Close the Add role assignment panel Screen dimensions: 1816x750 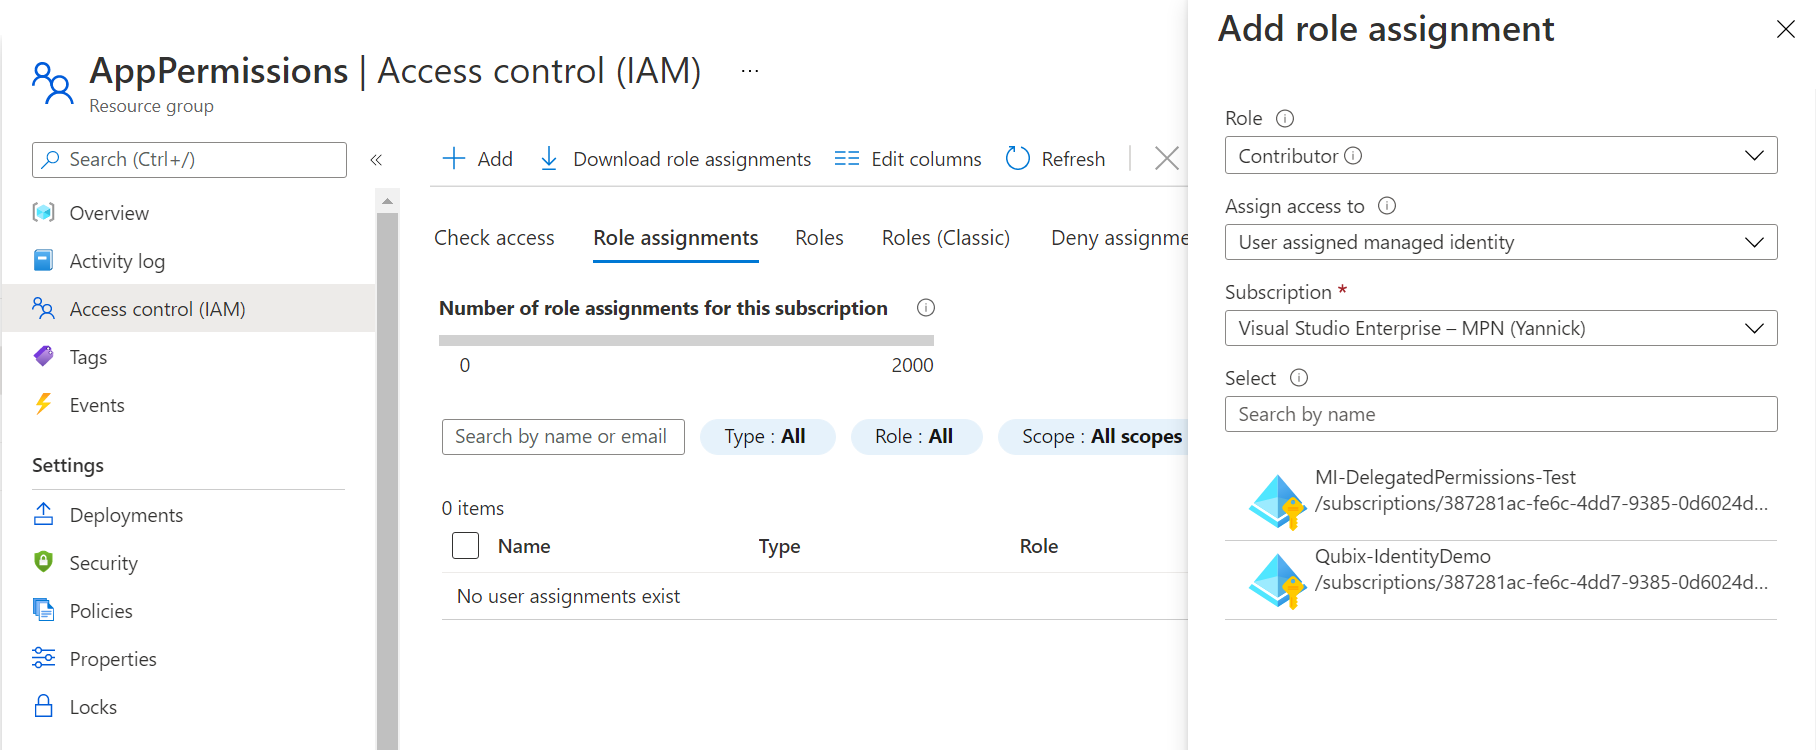1786,29
